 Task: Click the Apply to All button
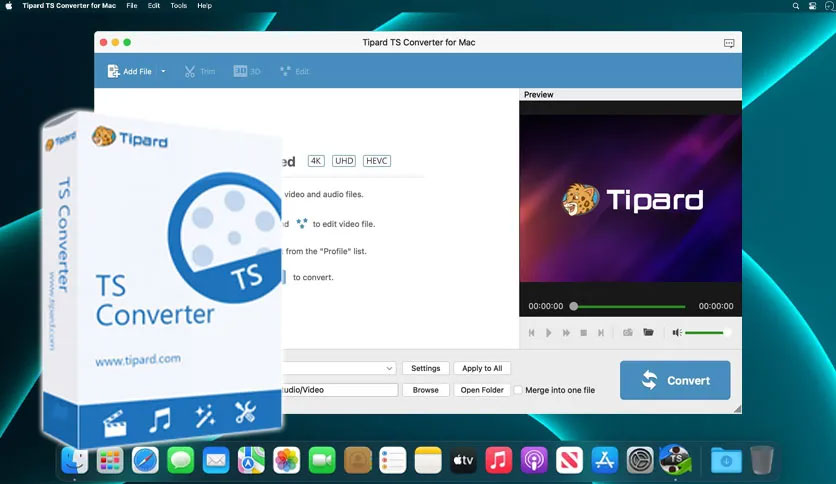tap(482, 368)
